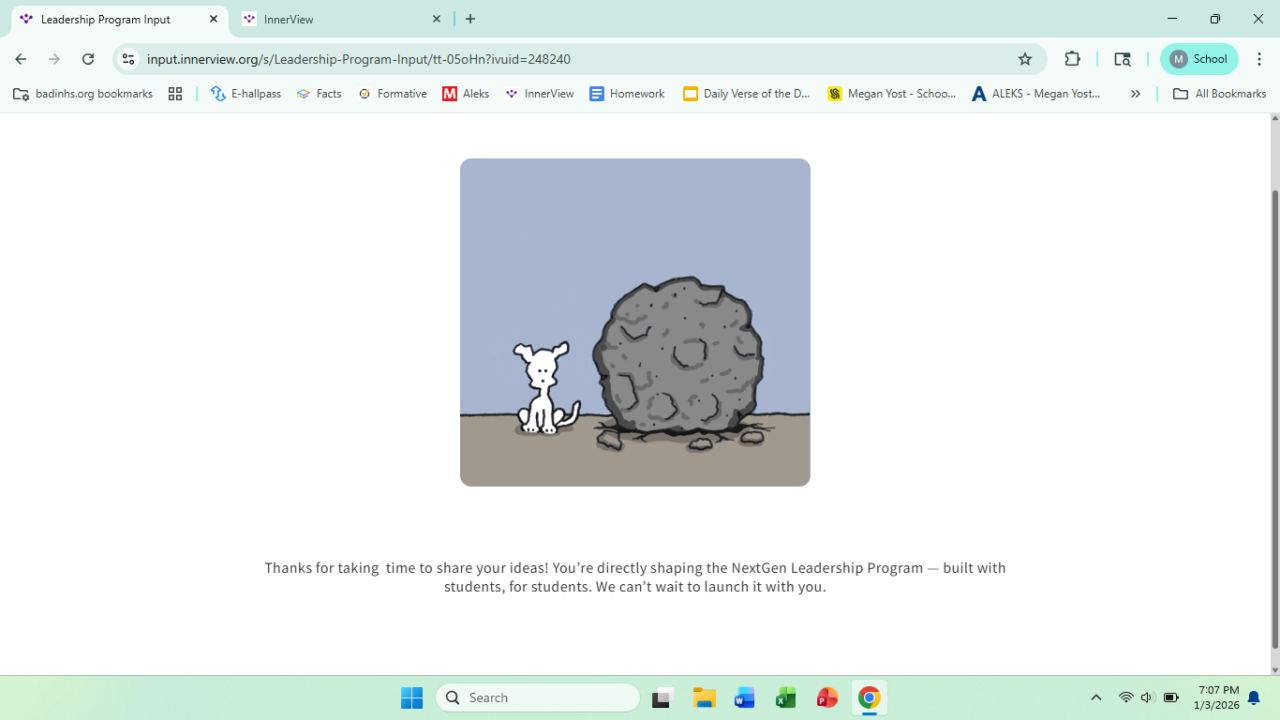Screen dimensions: 1280x720
Task: Open the ALEKS - Megan Yost bookmark
Action: pyautogui.click(x=1036, y=94)
